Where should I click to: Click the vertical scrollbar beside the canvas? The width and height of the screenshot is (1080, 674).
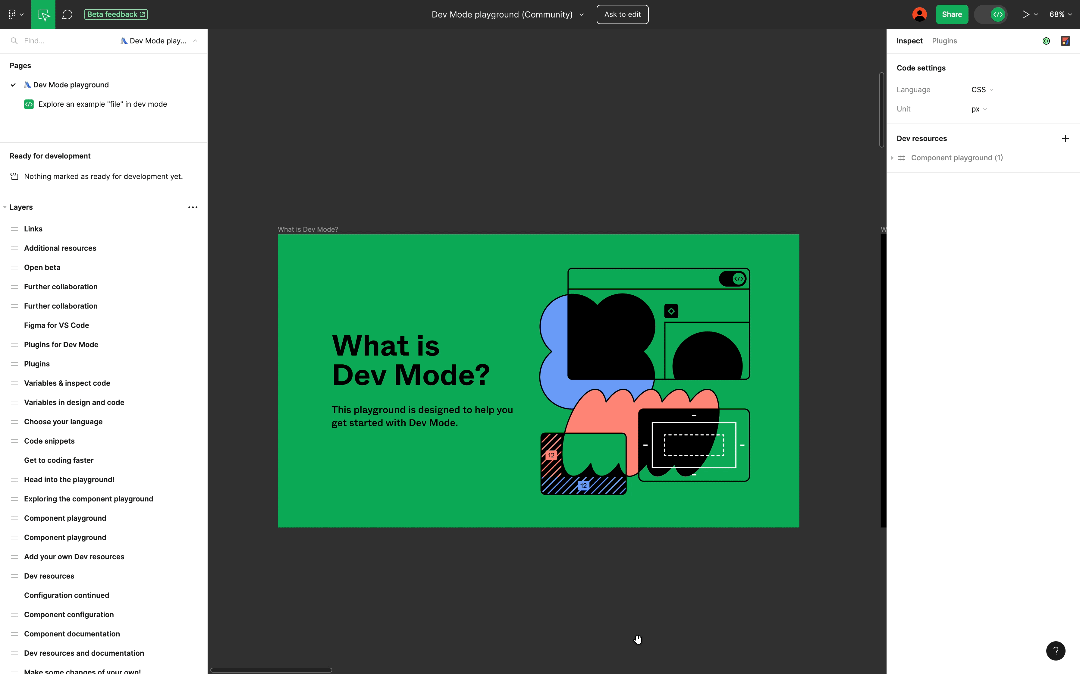(882, 109)
